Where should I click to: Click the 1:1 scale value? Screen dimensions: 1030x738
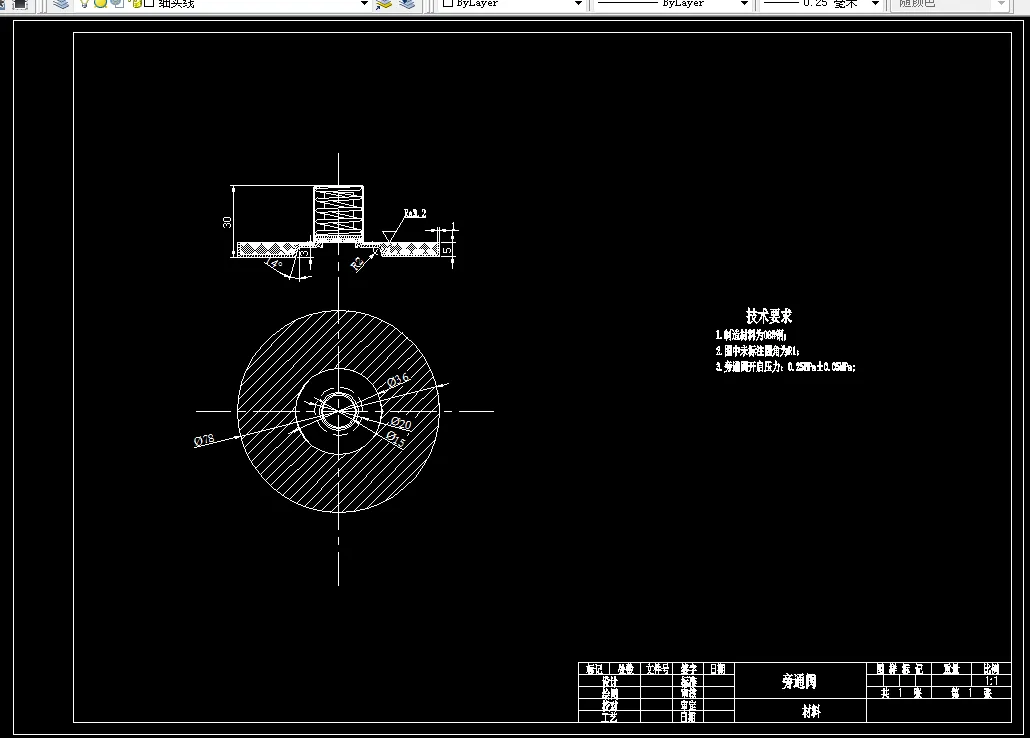tap(991, 681)
